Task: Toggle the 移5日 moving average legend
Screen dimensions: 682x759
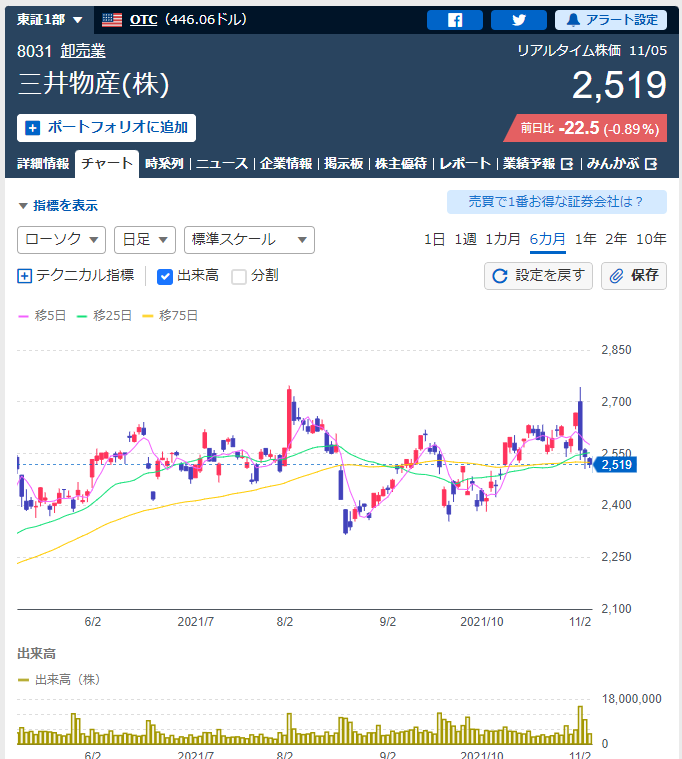Action: tap(42, 316)
